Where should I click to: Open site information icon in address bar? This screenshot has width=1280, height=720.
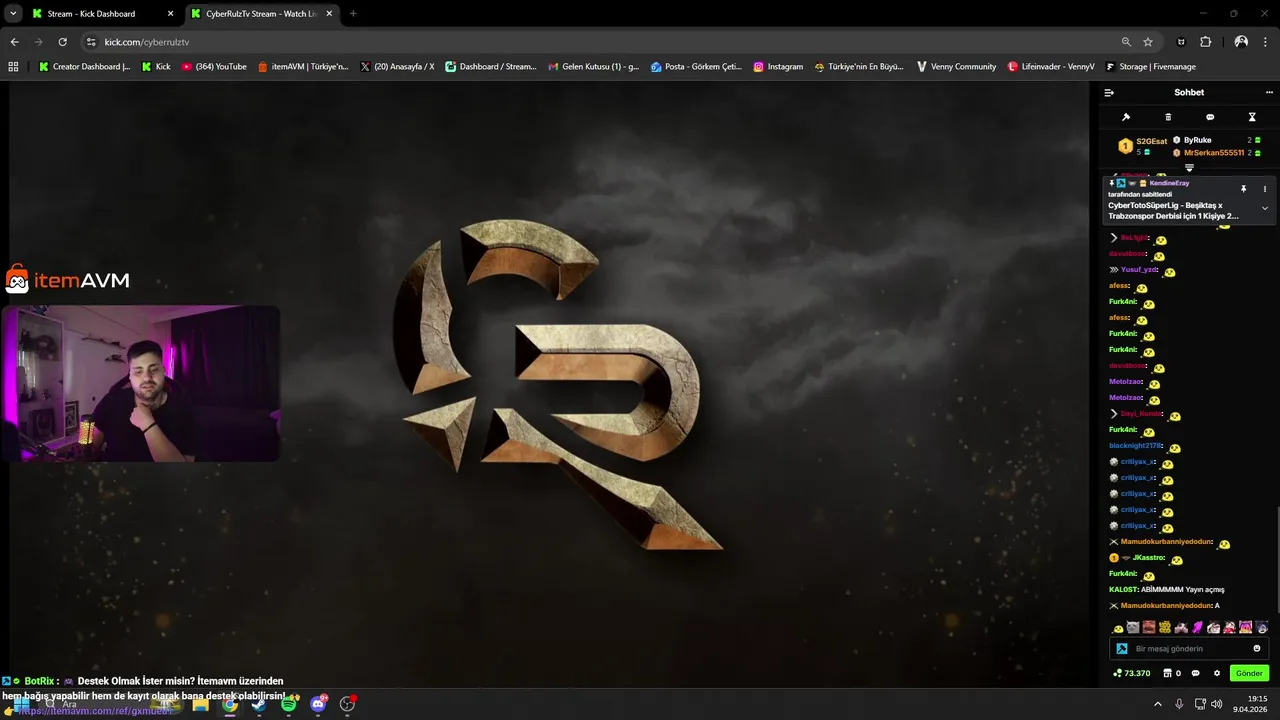(91, 42)
